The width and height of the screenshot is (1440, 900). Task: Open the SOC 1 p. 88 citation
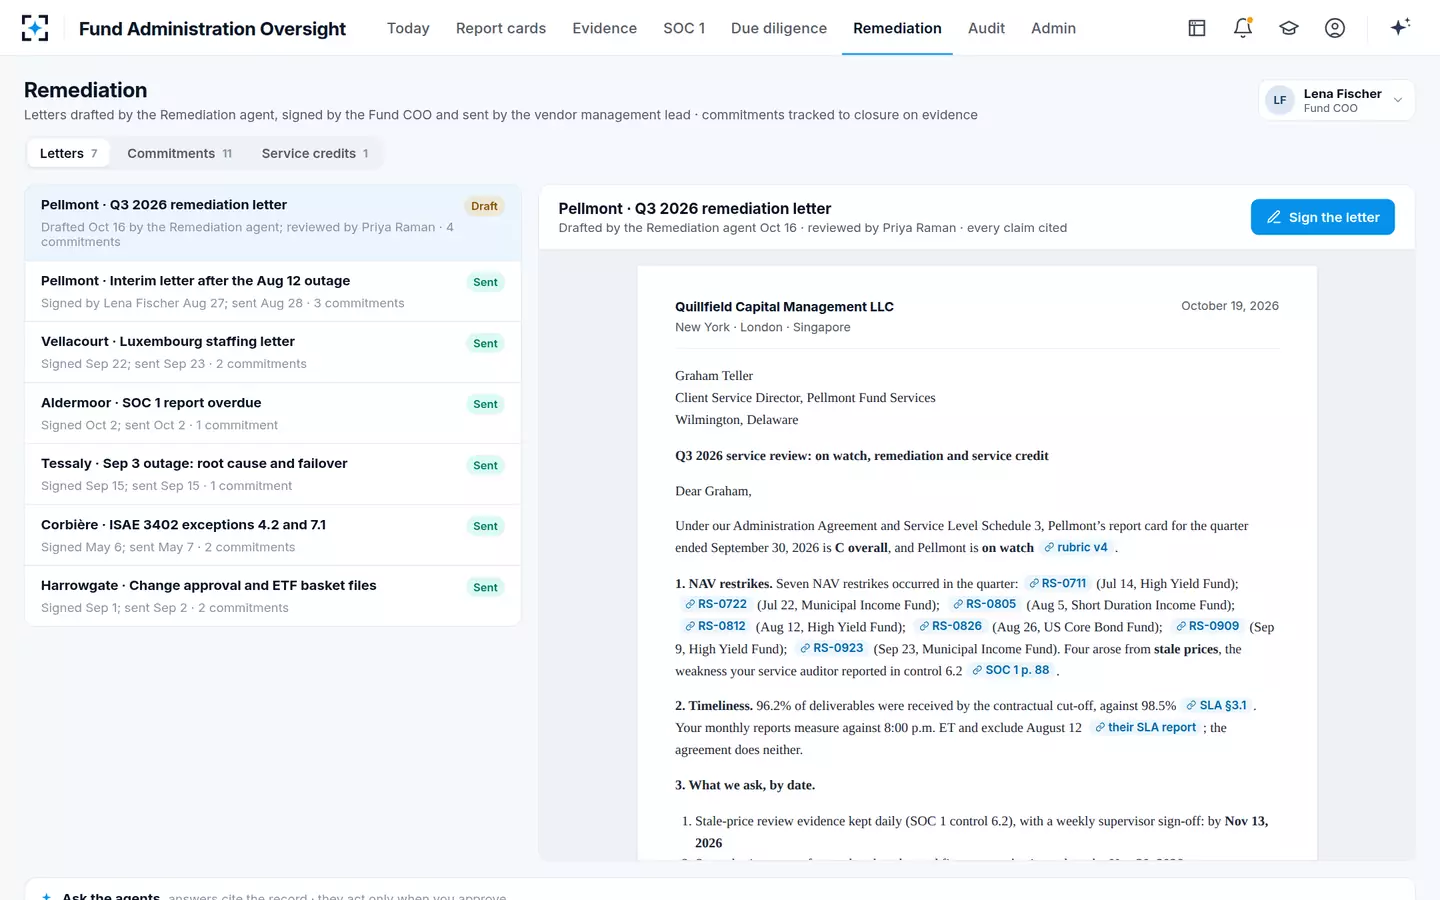(x=1011, y=670)
